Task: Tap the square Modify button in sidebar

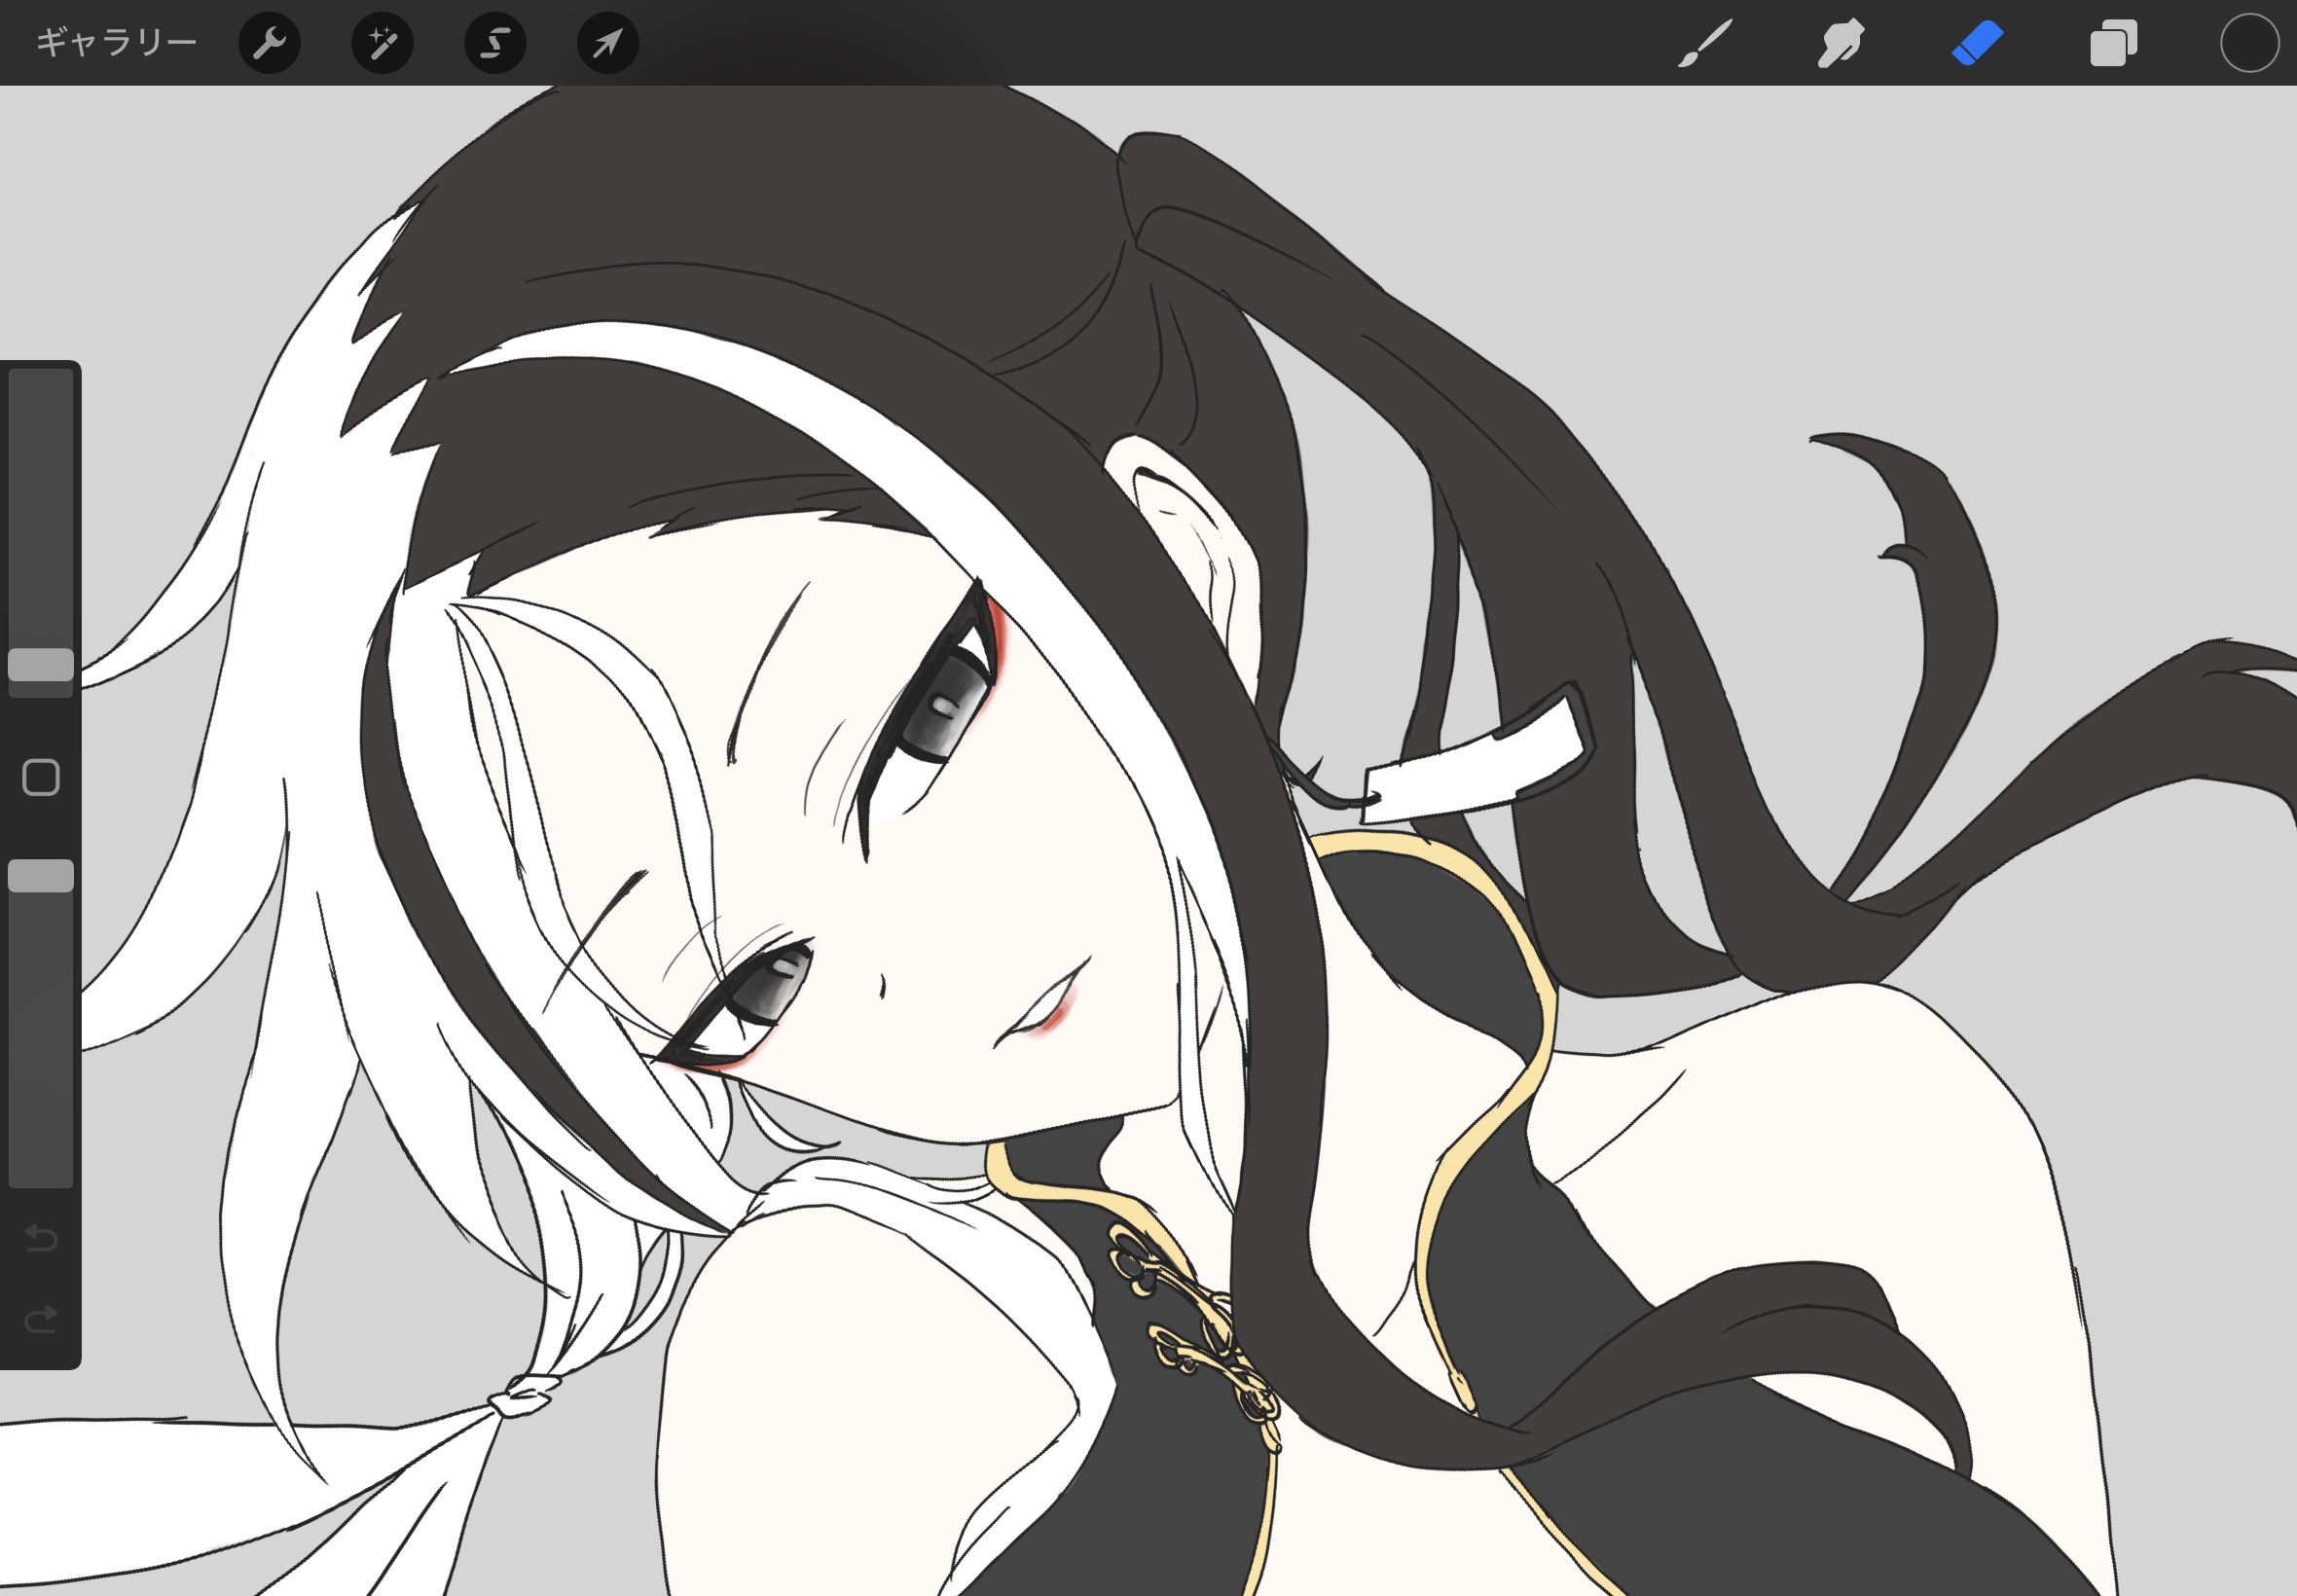Action: 41,777
